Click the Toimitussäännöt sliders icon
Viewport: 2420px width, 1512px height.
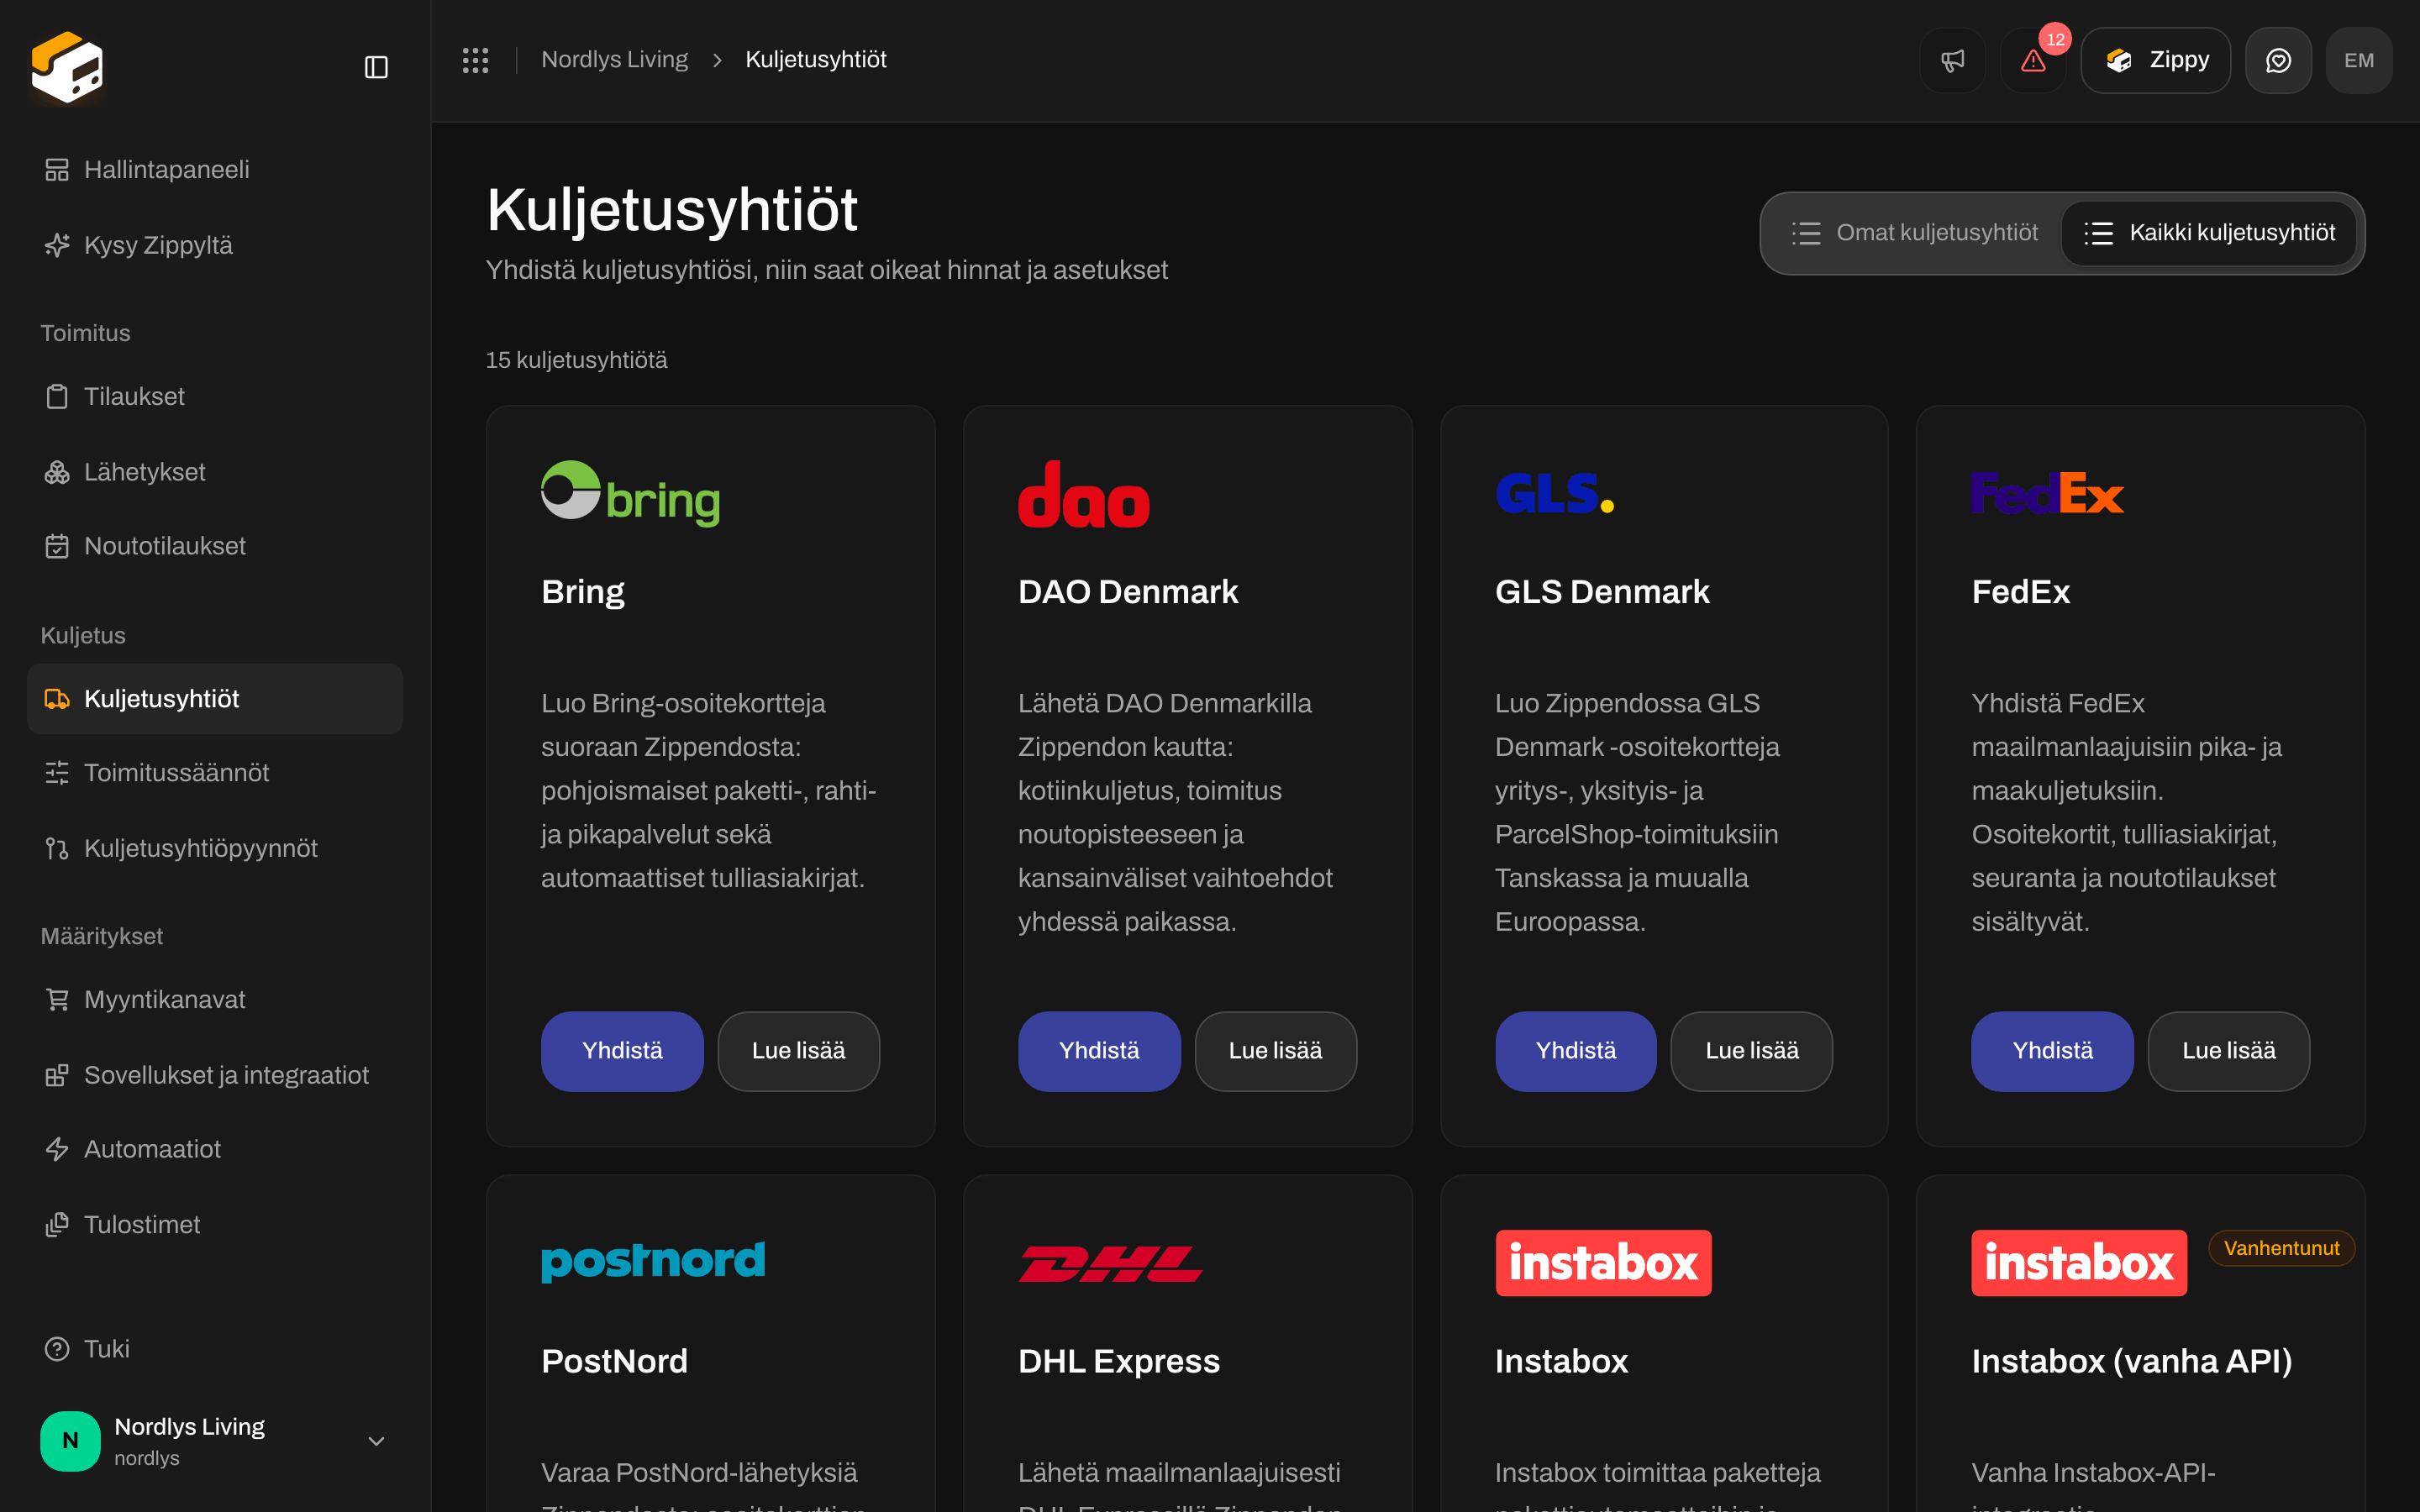[57, 773]
